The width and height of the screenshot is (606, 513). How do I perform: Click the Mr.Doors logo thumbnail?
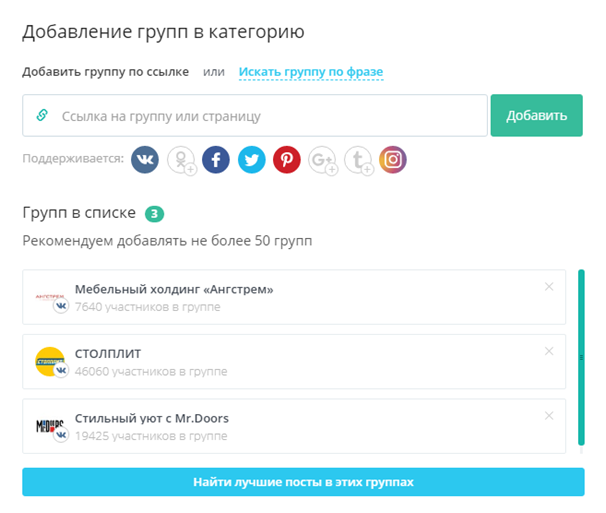tap(50, 426)
